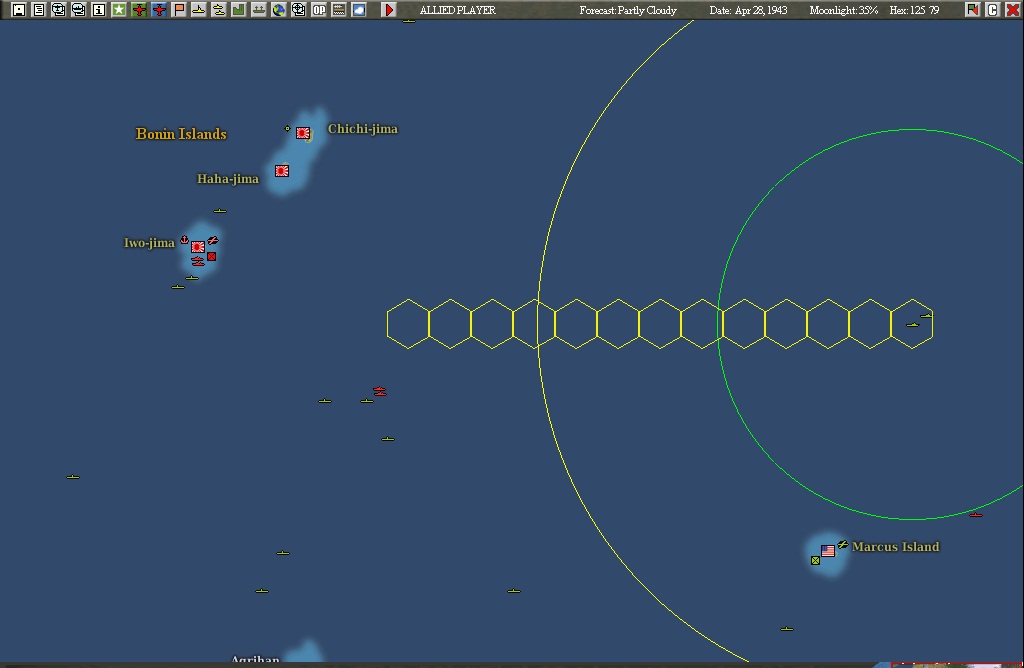Screen dimensions: 1024x668
Task: Click the "Chichi-jima" map label
Action: point(362,129)
